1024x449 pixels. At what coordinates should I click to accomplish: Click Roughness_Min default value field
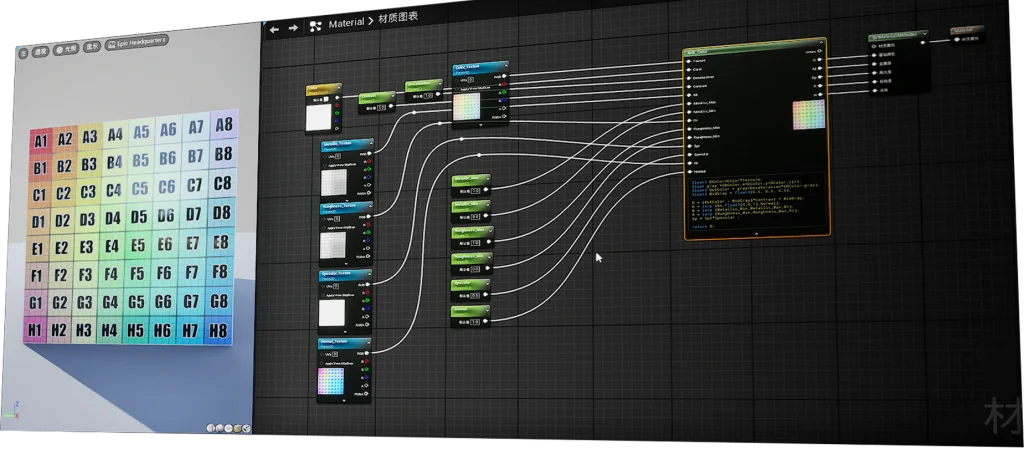[x=475, y=269]
